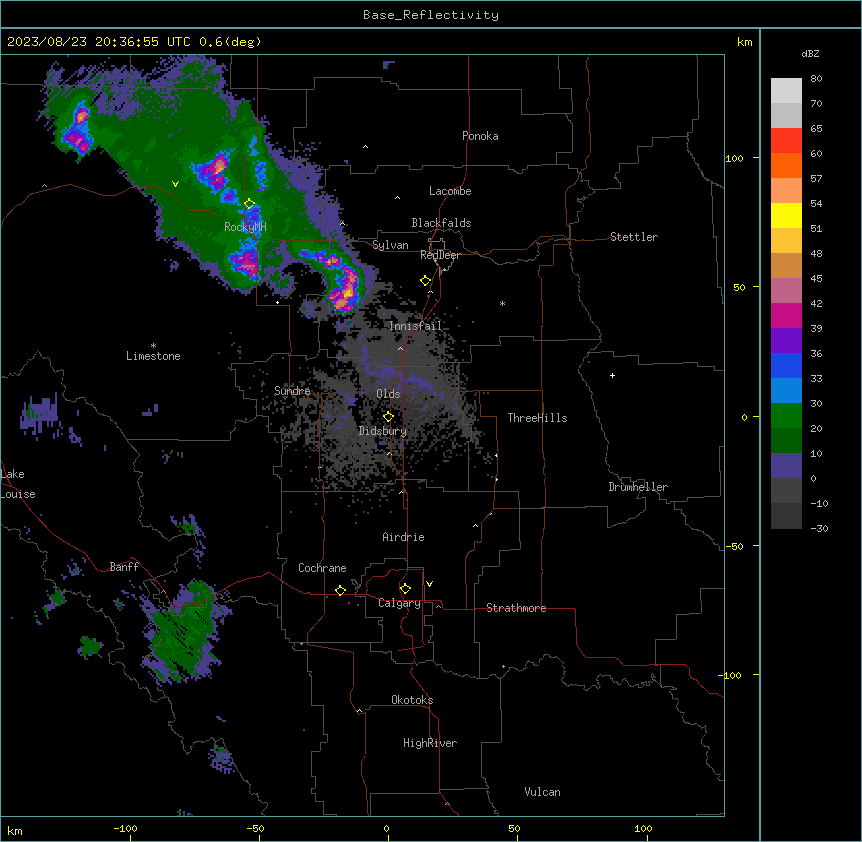This screenshot has width=862, height=842.
Task: Click the Sundre label
Action: [292, 391]
